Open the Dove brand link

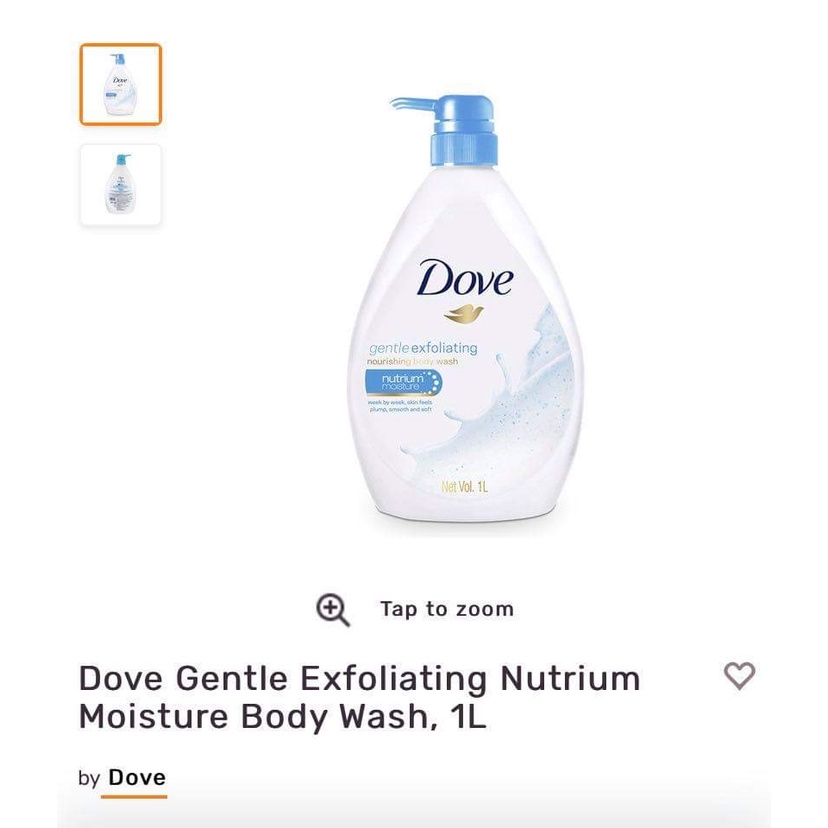tap(137, 777)
